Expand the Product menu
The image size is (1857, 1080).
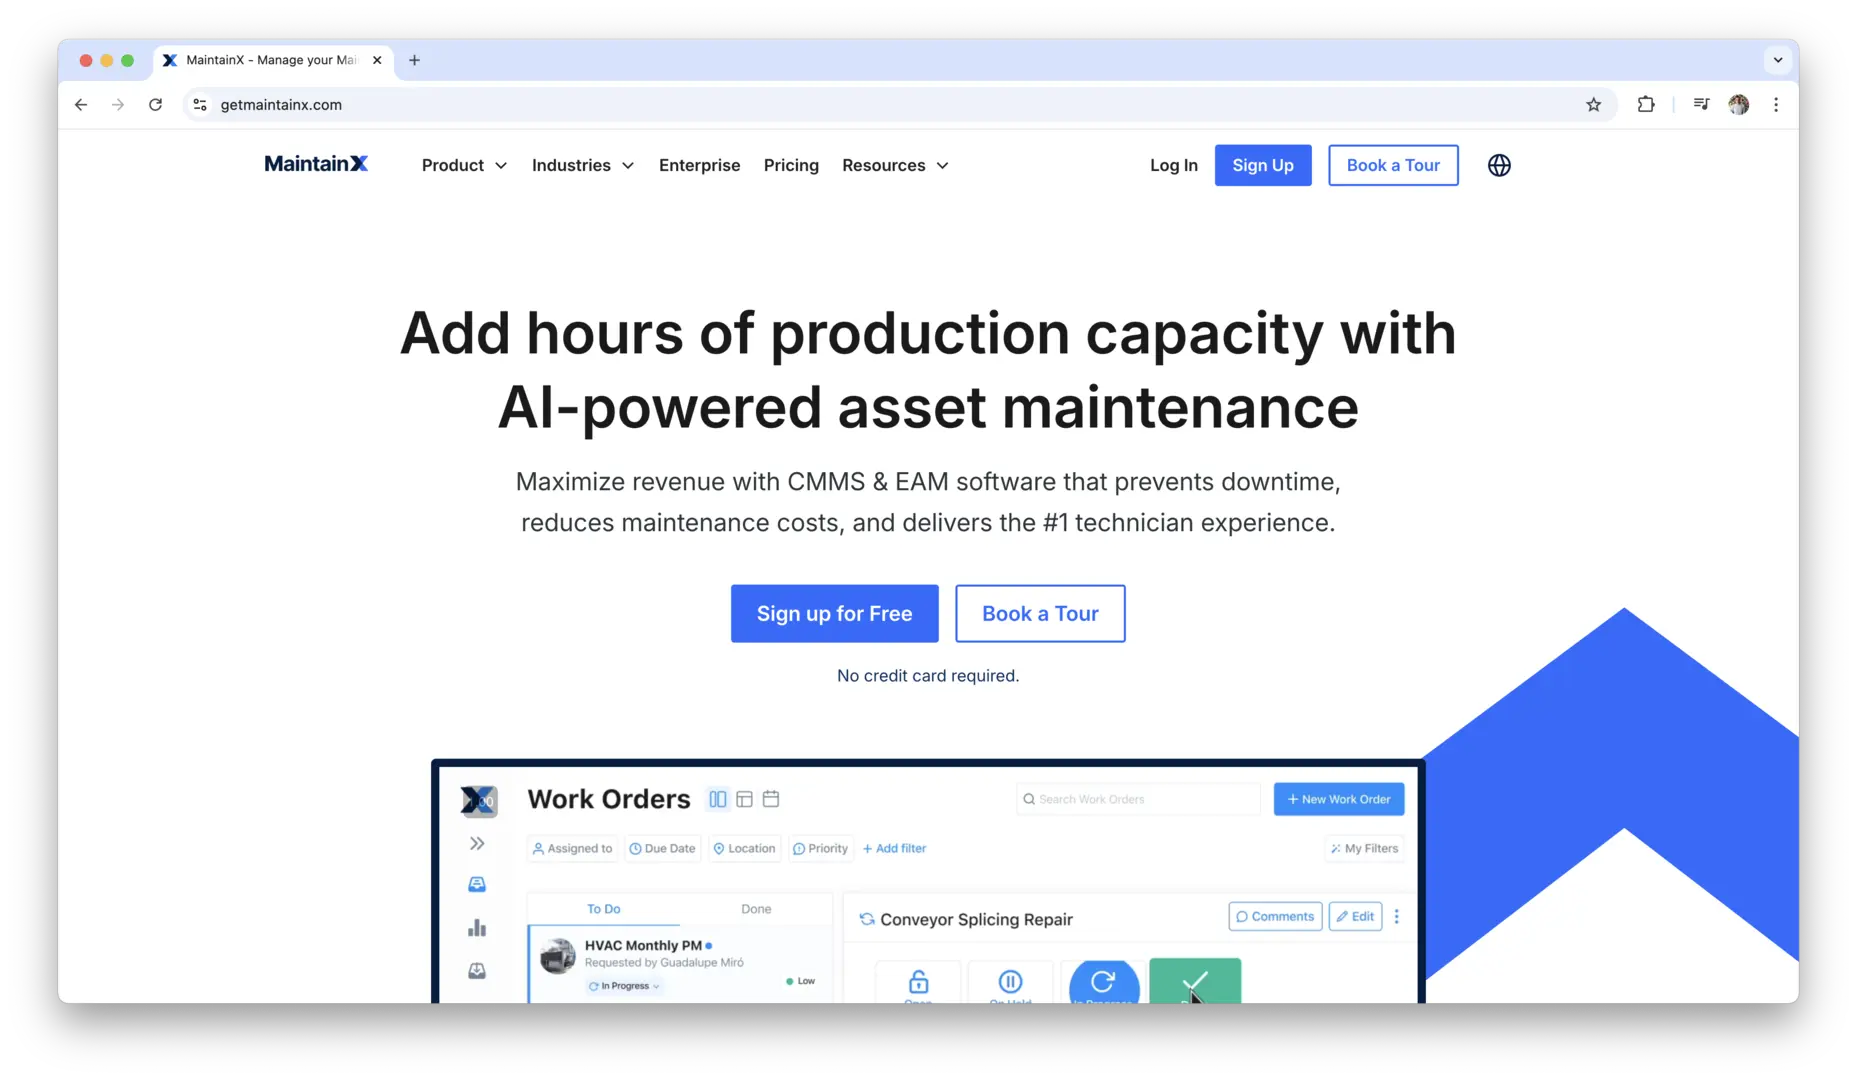pos(464,165)
